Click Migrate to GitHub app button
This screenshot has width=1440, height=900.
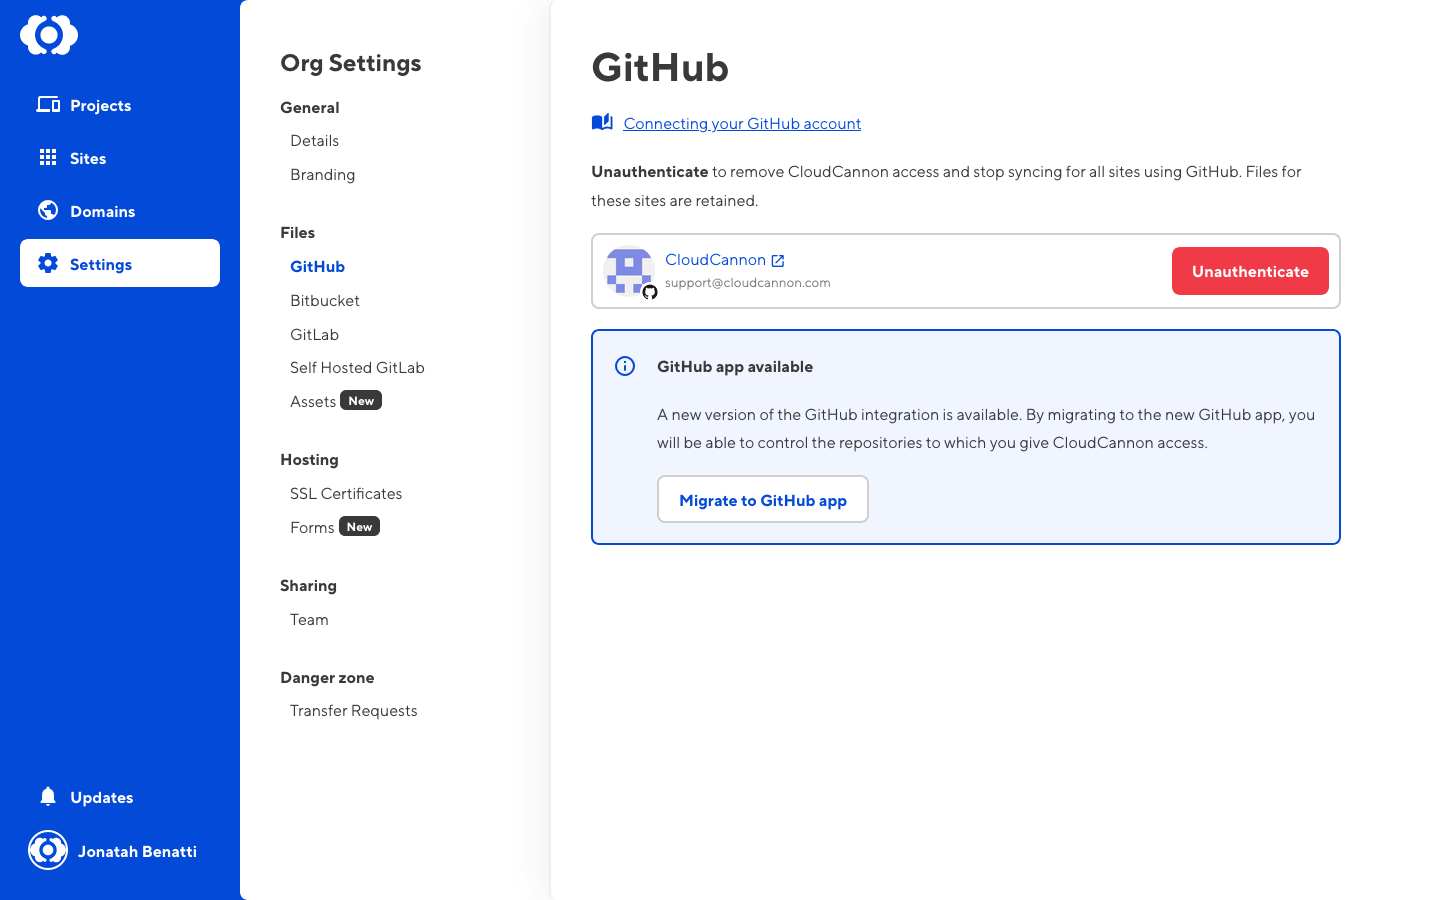pos(763,499)
